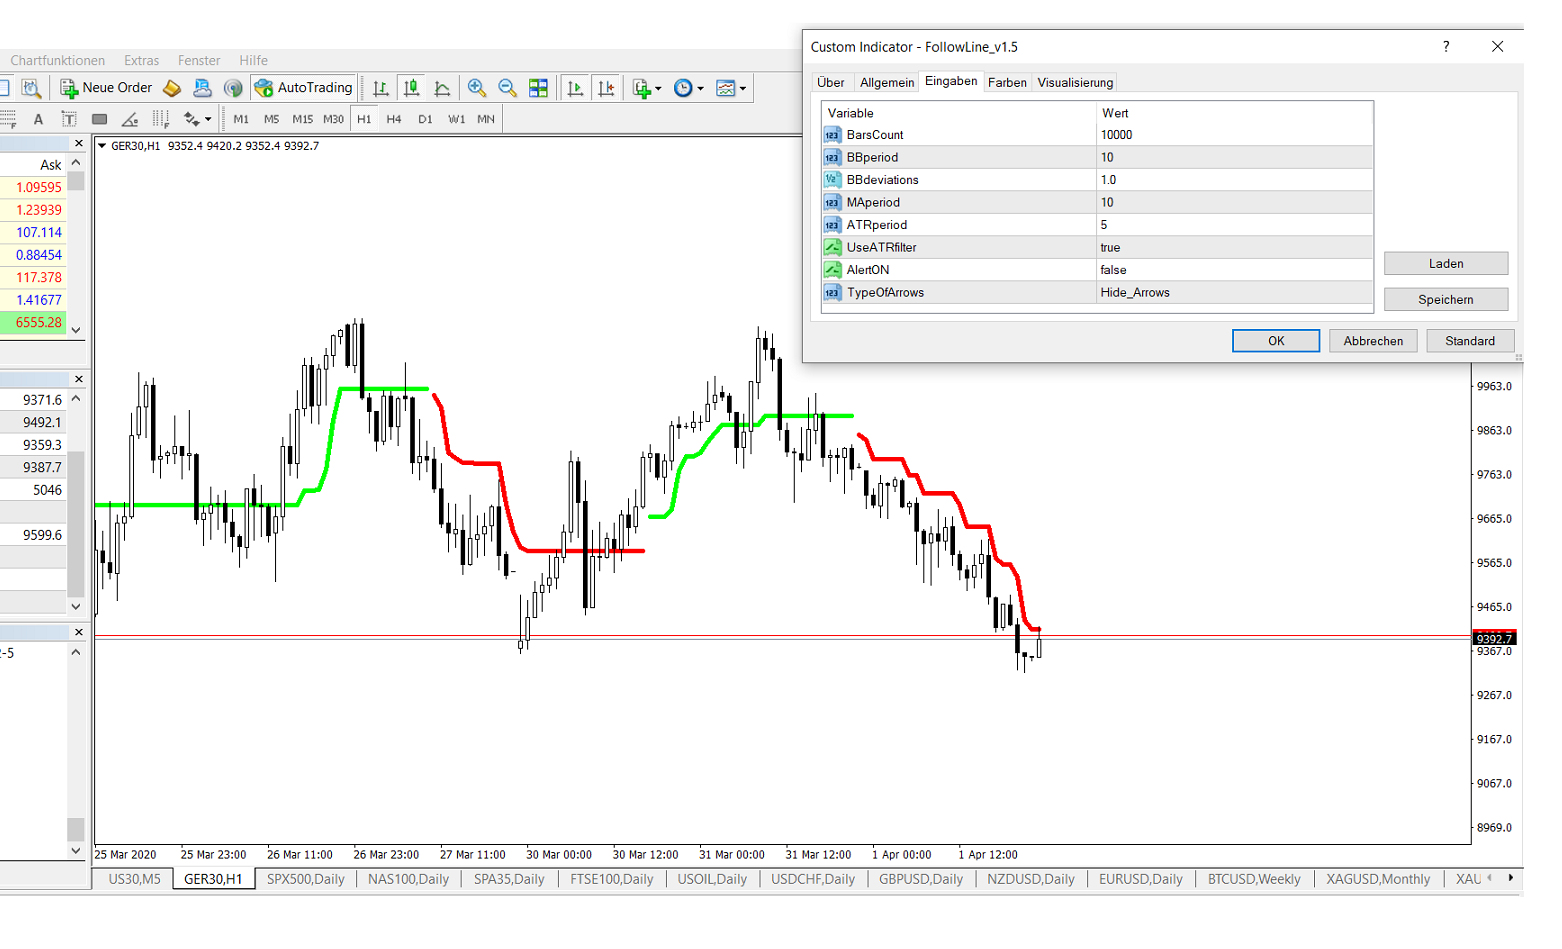Switch to the Allgemein tab
Screen dimensions: 1562x949
tap(887, 83)
